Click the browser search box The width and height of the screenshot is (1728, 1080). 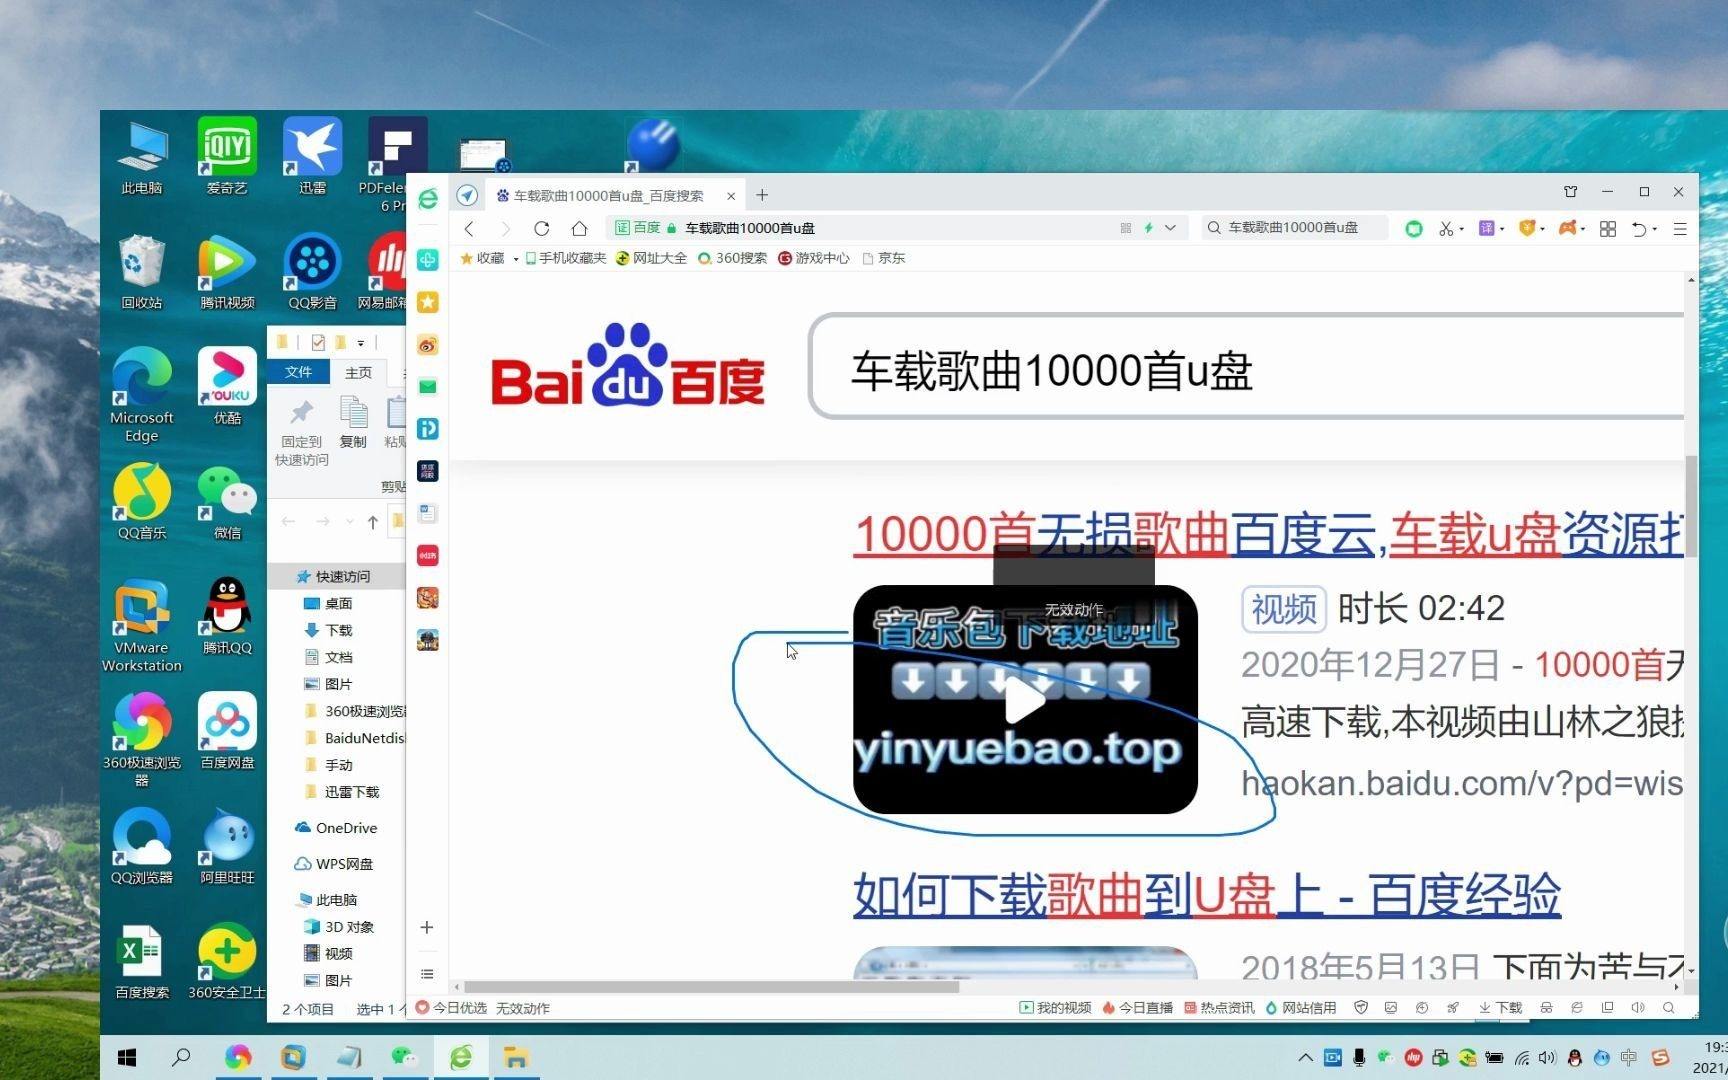point(1294,228)
